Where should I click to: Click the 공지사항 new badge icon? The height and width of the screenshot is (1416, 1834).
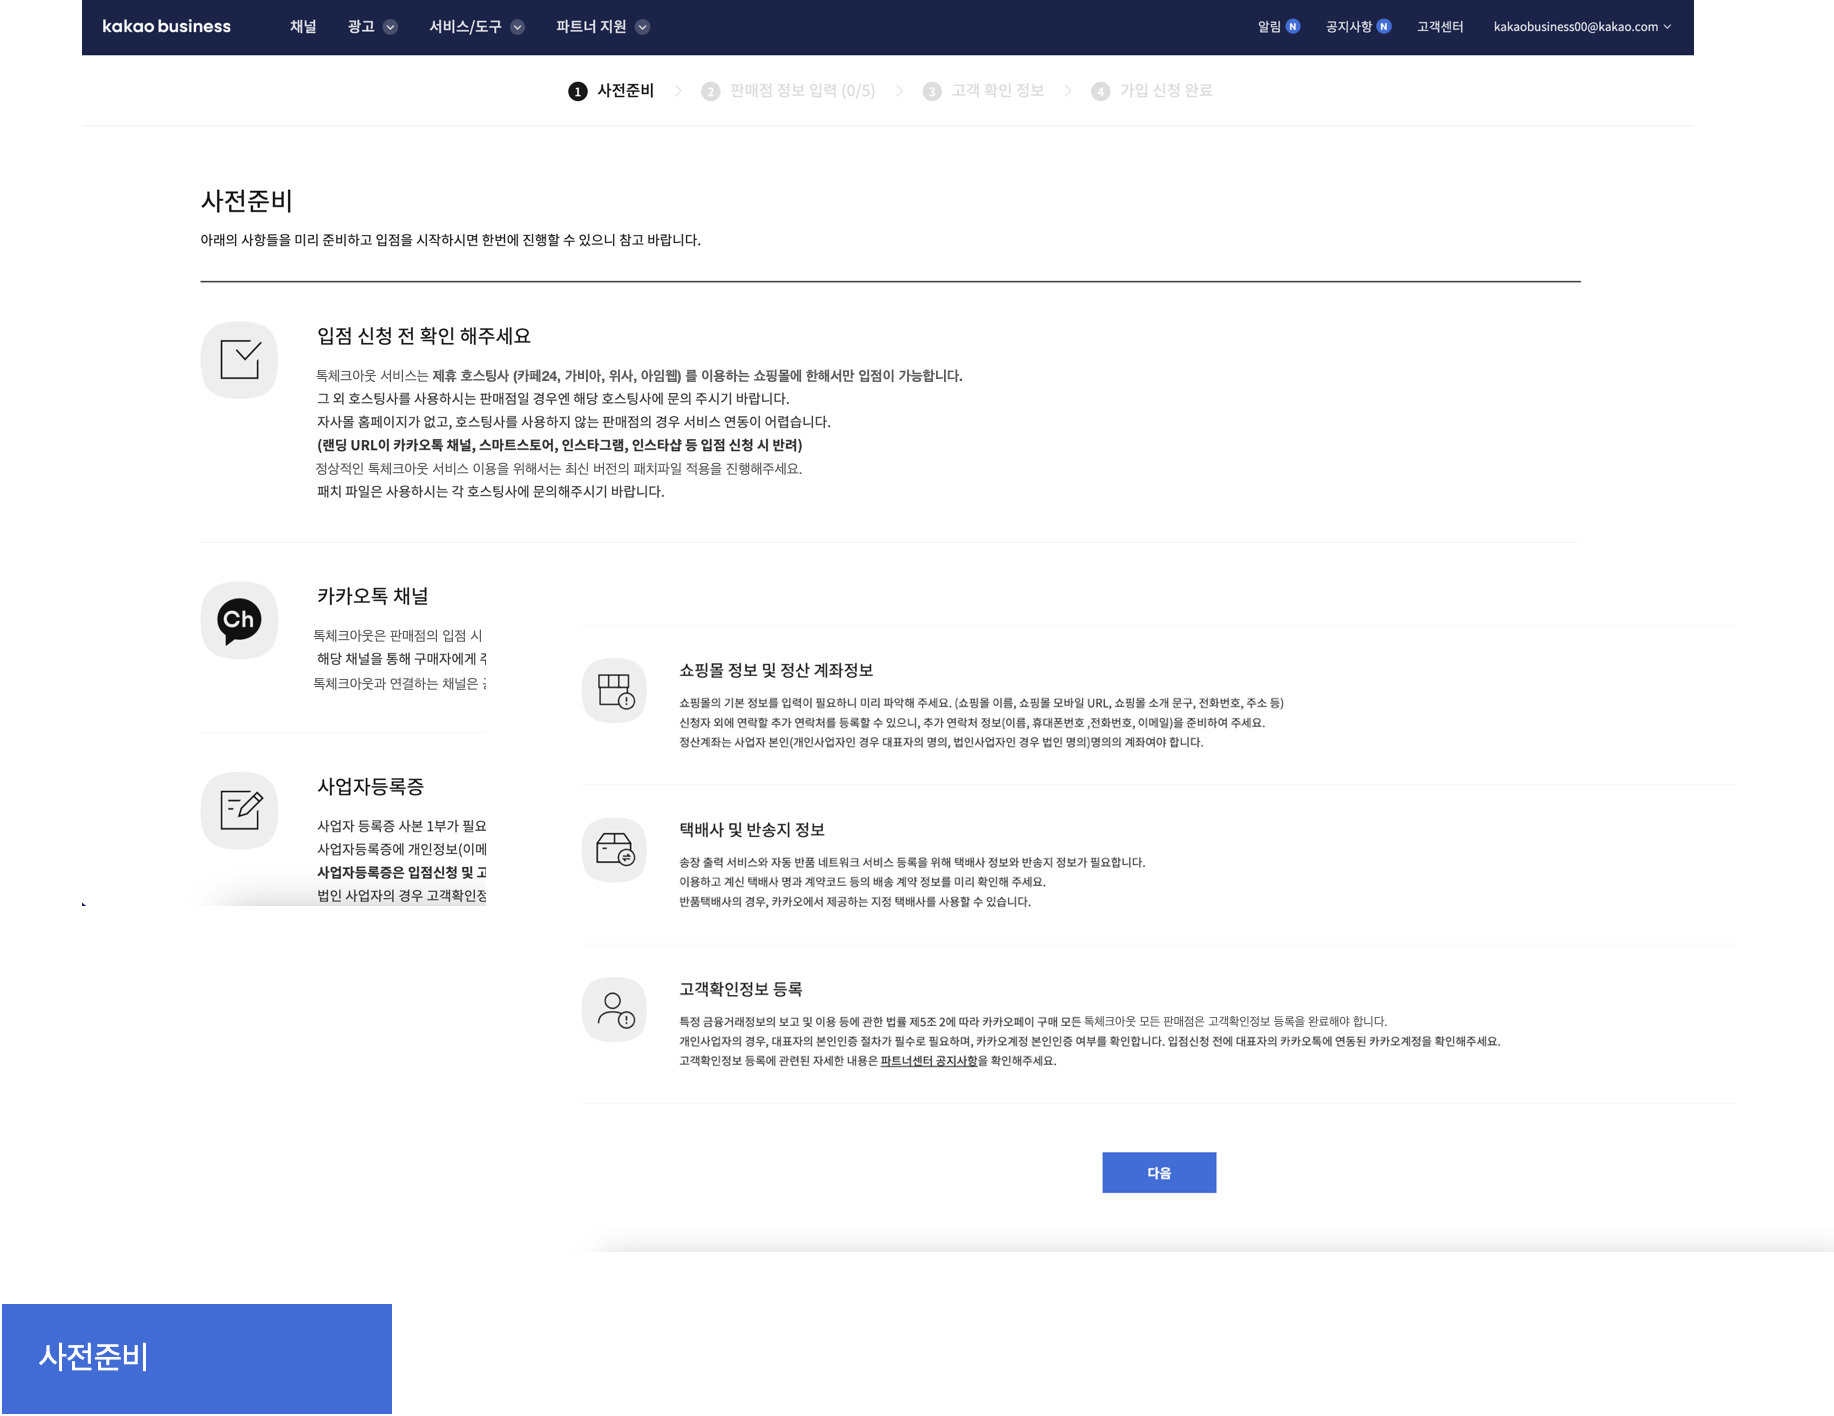tap(1383, 27)
